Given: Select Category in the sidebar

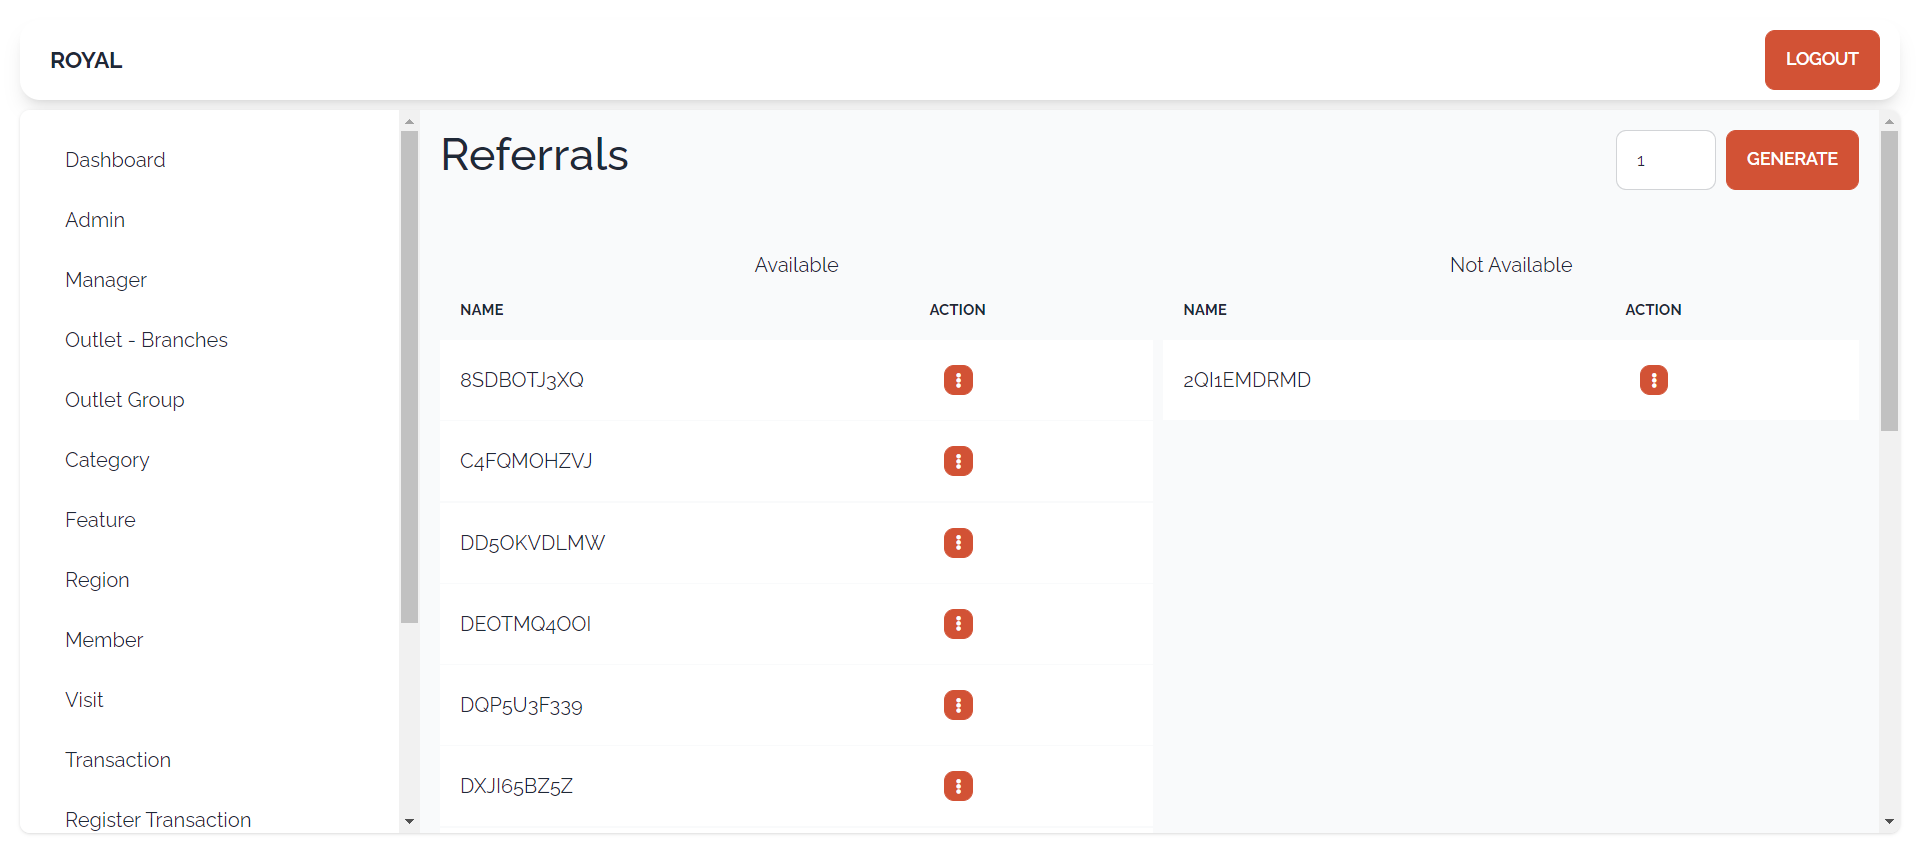Looking at the screenshot, I should (107, 460).
